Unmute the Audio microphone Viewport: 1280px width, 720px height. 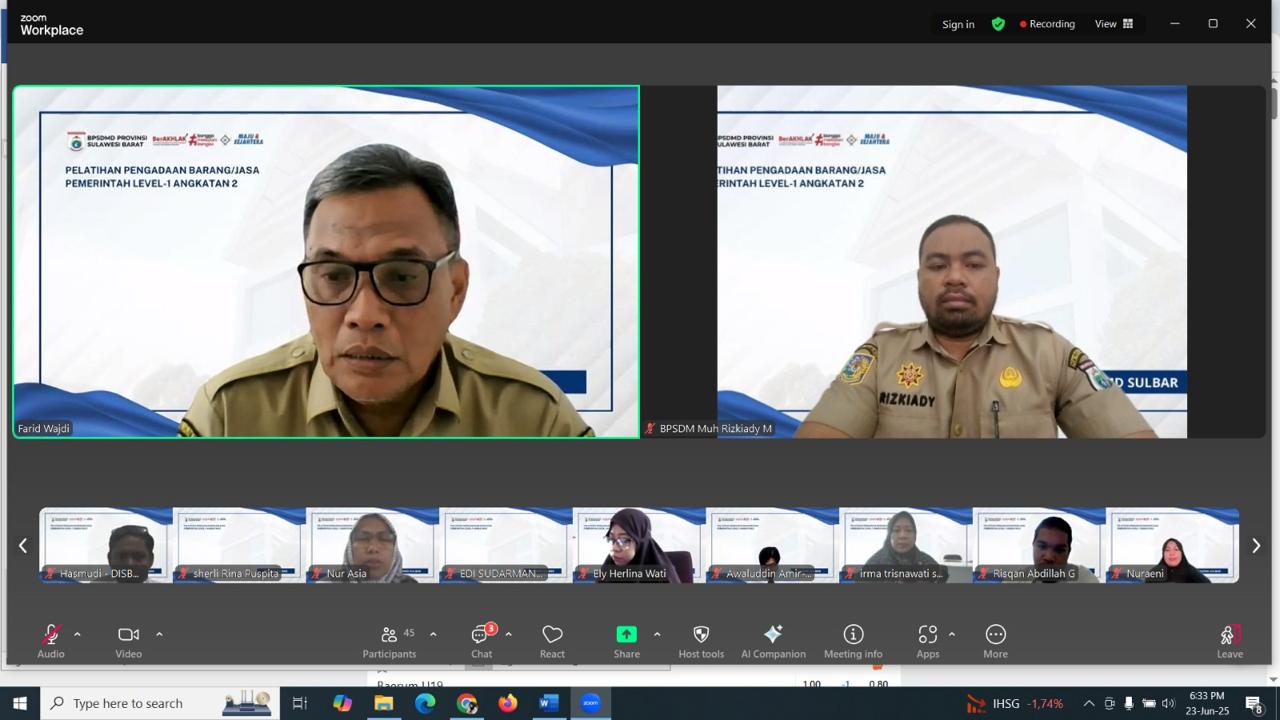50,641
